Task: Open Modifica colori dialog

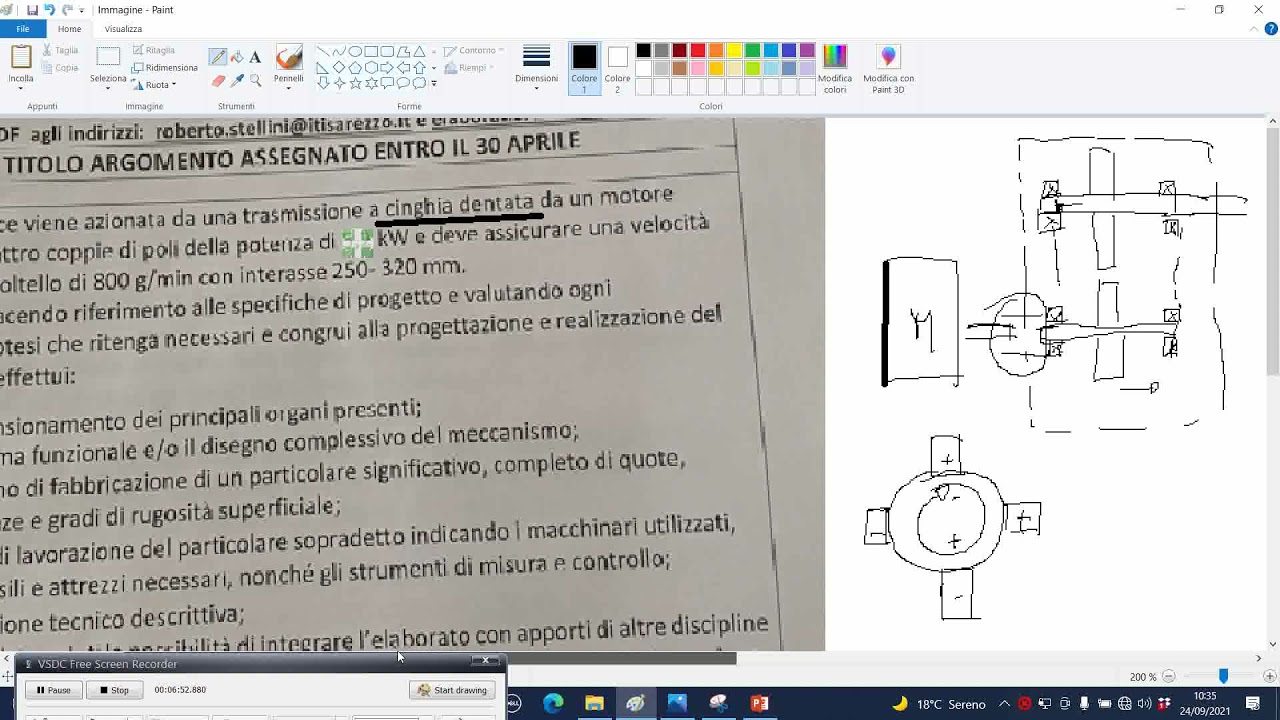Action: coord(835,69)
